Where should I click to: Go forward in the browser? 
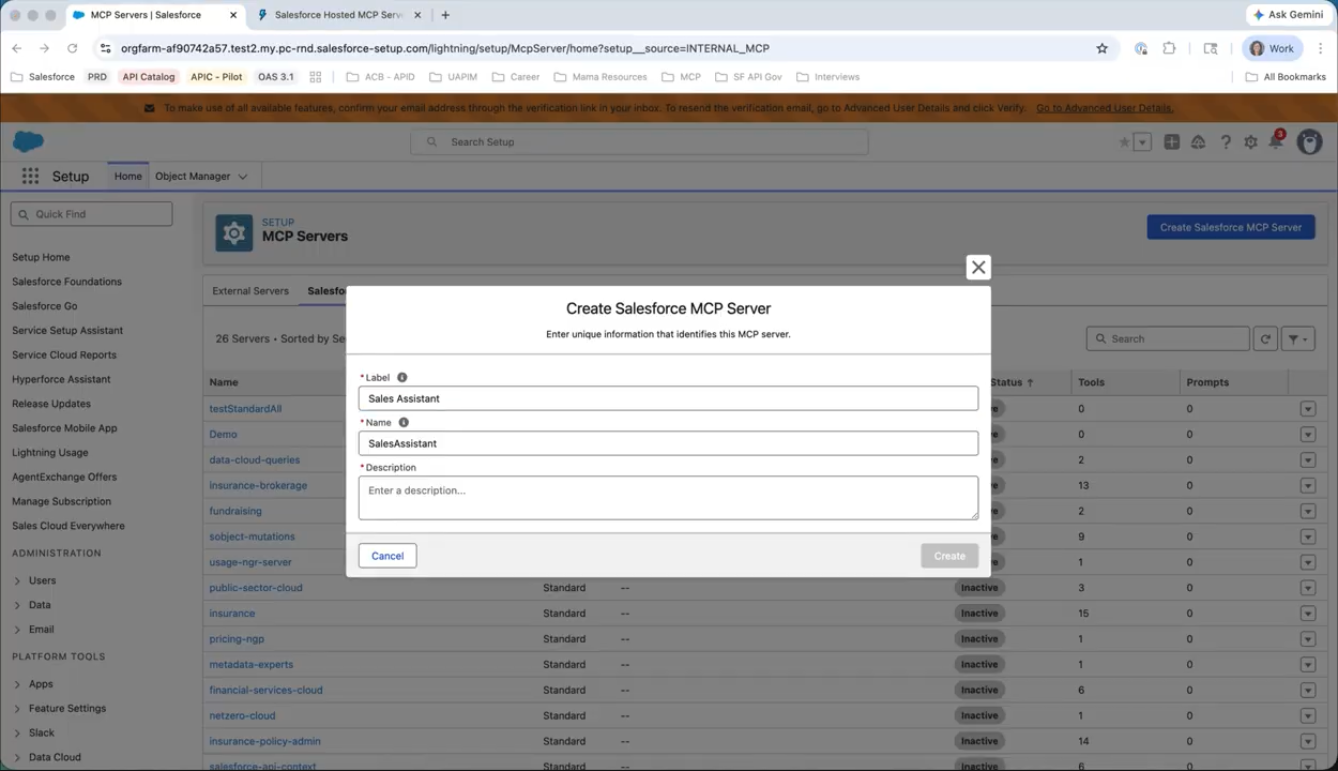click(44, 48)
